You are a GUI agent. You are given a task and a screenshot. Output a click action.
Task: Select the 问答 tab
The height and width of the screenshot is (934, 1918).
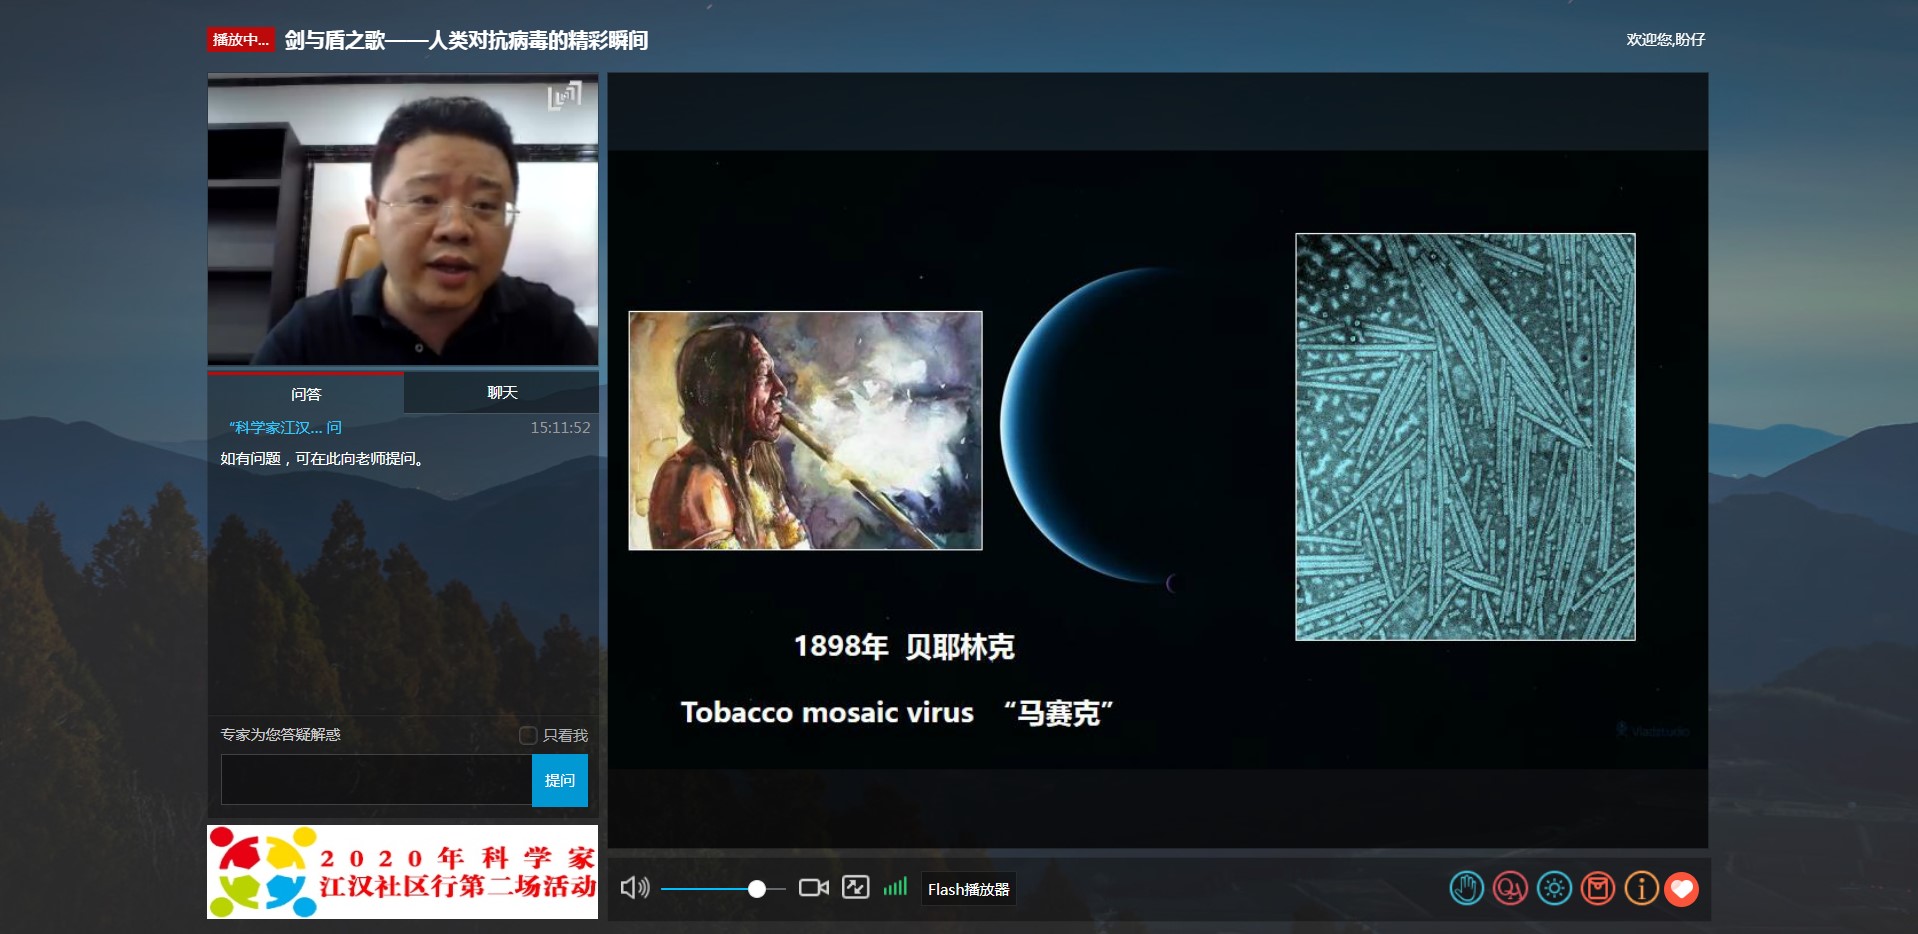pos(306,394)
